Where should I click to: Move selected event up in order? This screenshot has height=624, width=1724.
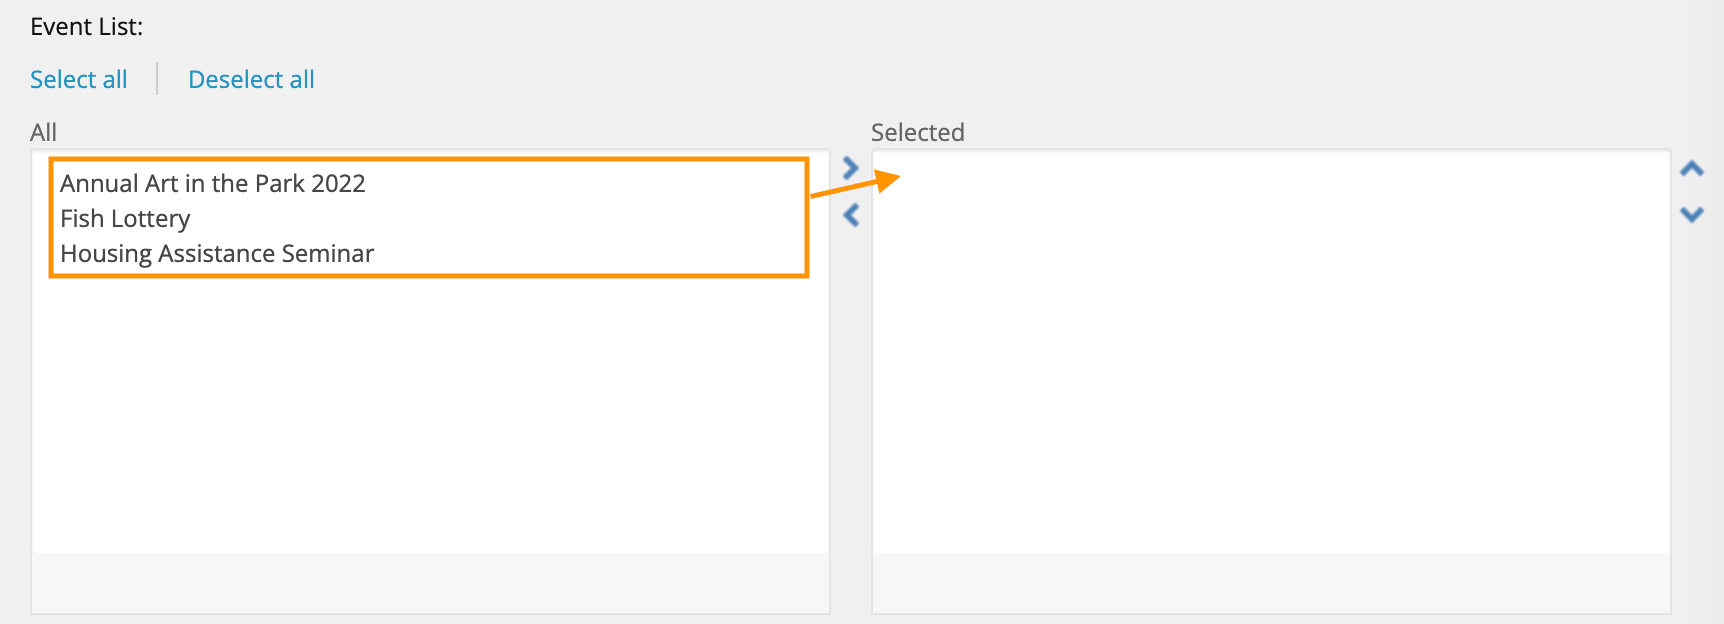1692,169
